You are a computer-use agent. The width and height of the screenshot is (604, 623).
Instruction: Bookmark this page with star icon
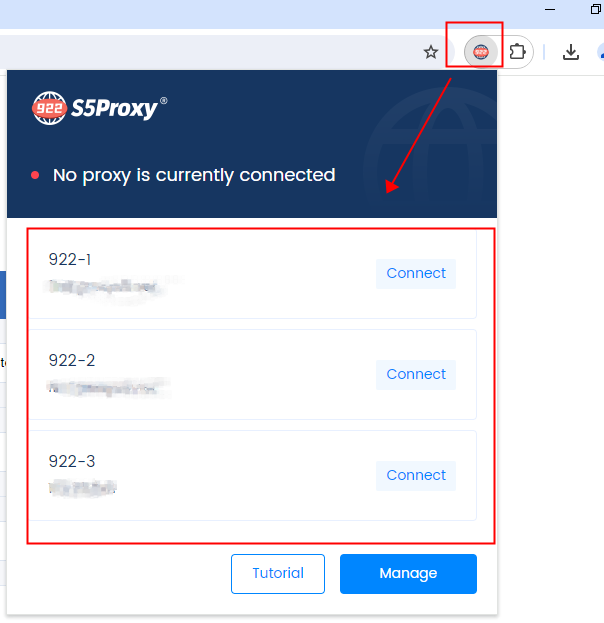coord(431,52)
